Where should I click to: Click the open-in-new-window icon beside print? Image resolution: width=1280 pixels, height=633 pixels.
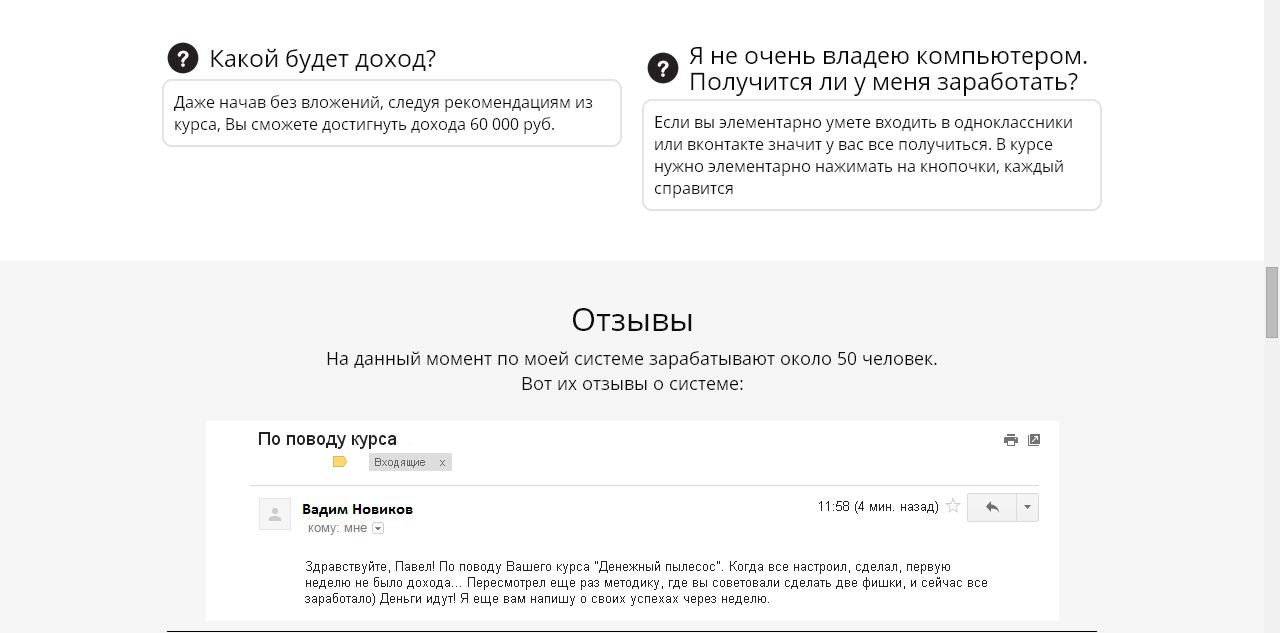coord(1034,439)
